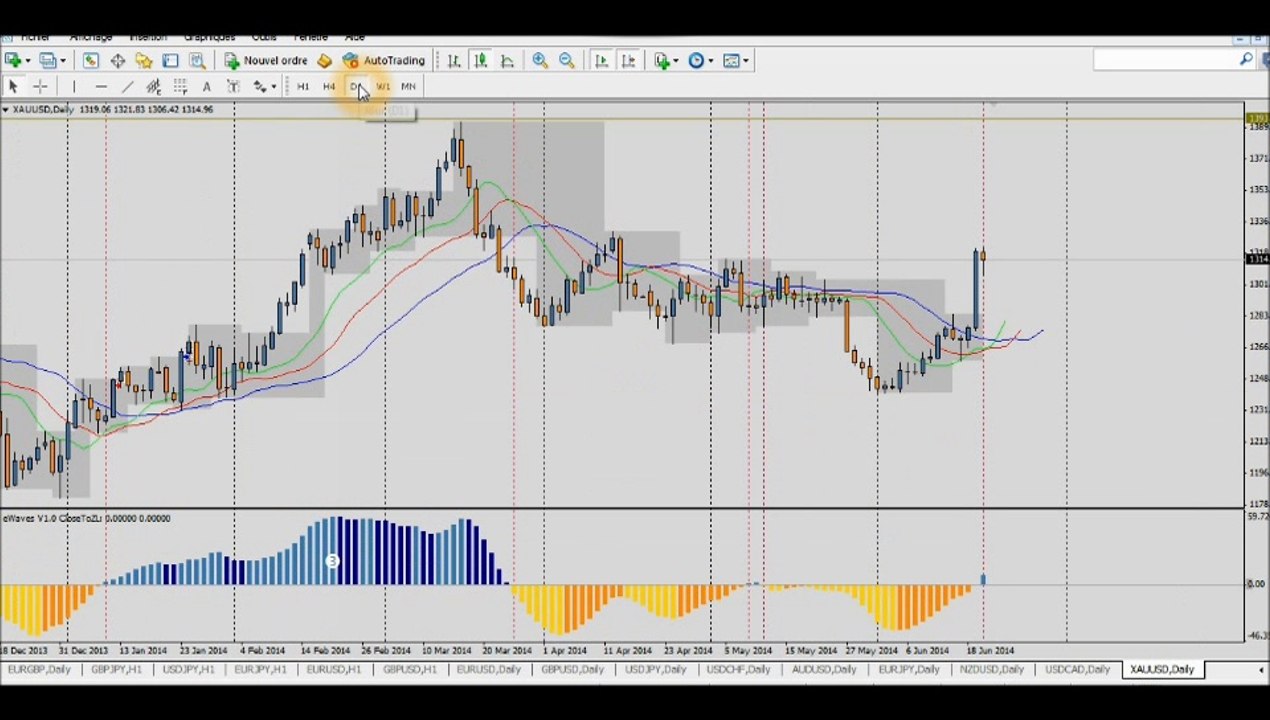Viewport: 1270px width, 720px height.
Task: Select the Horizontal Line drawing tool
Action: click(x=100, y=87)
